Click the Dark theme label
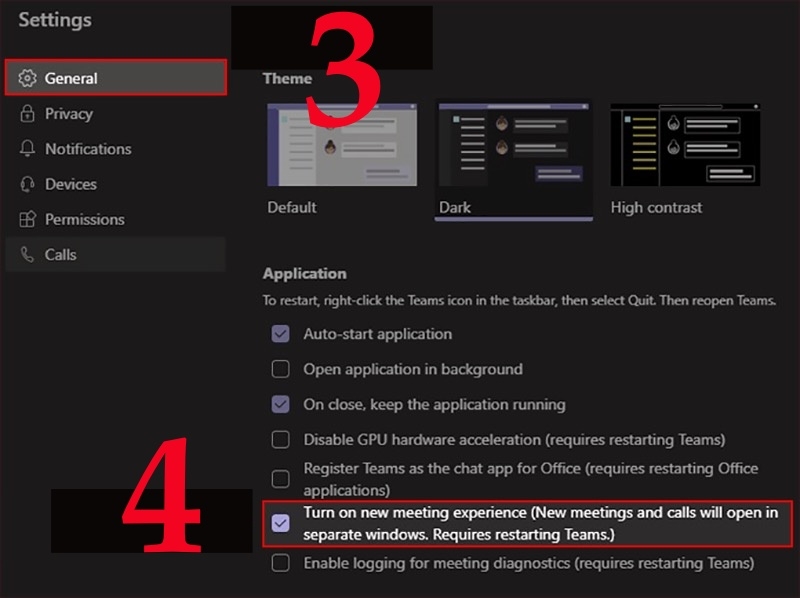 click(x=455, y=207)
